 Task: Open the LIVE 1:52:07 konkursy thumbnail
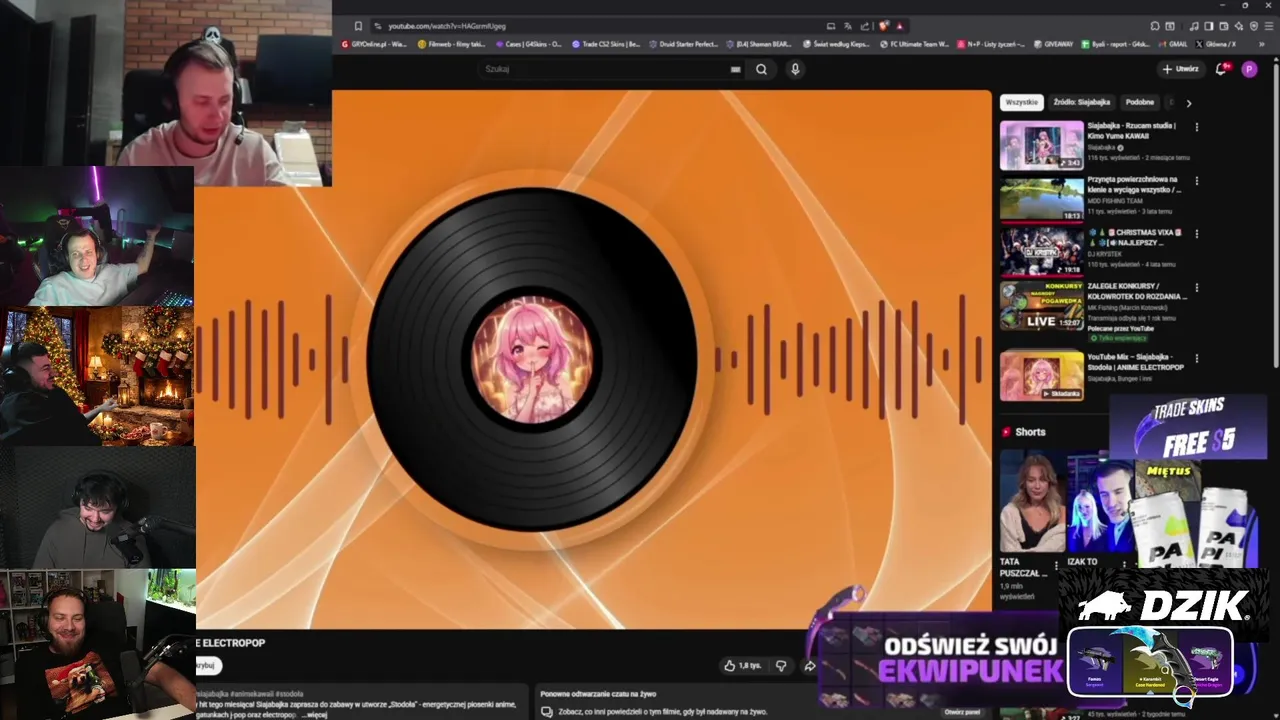(x=1041, y=306)
